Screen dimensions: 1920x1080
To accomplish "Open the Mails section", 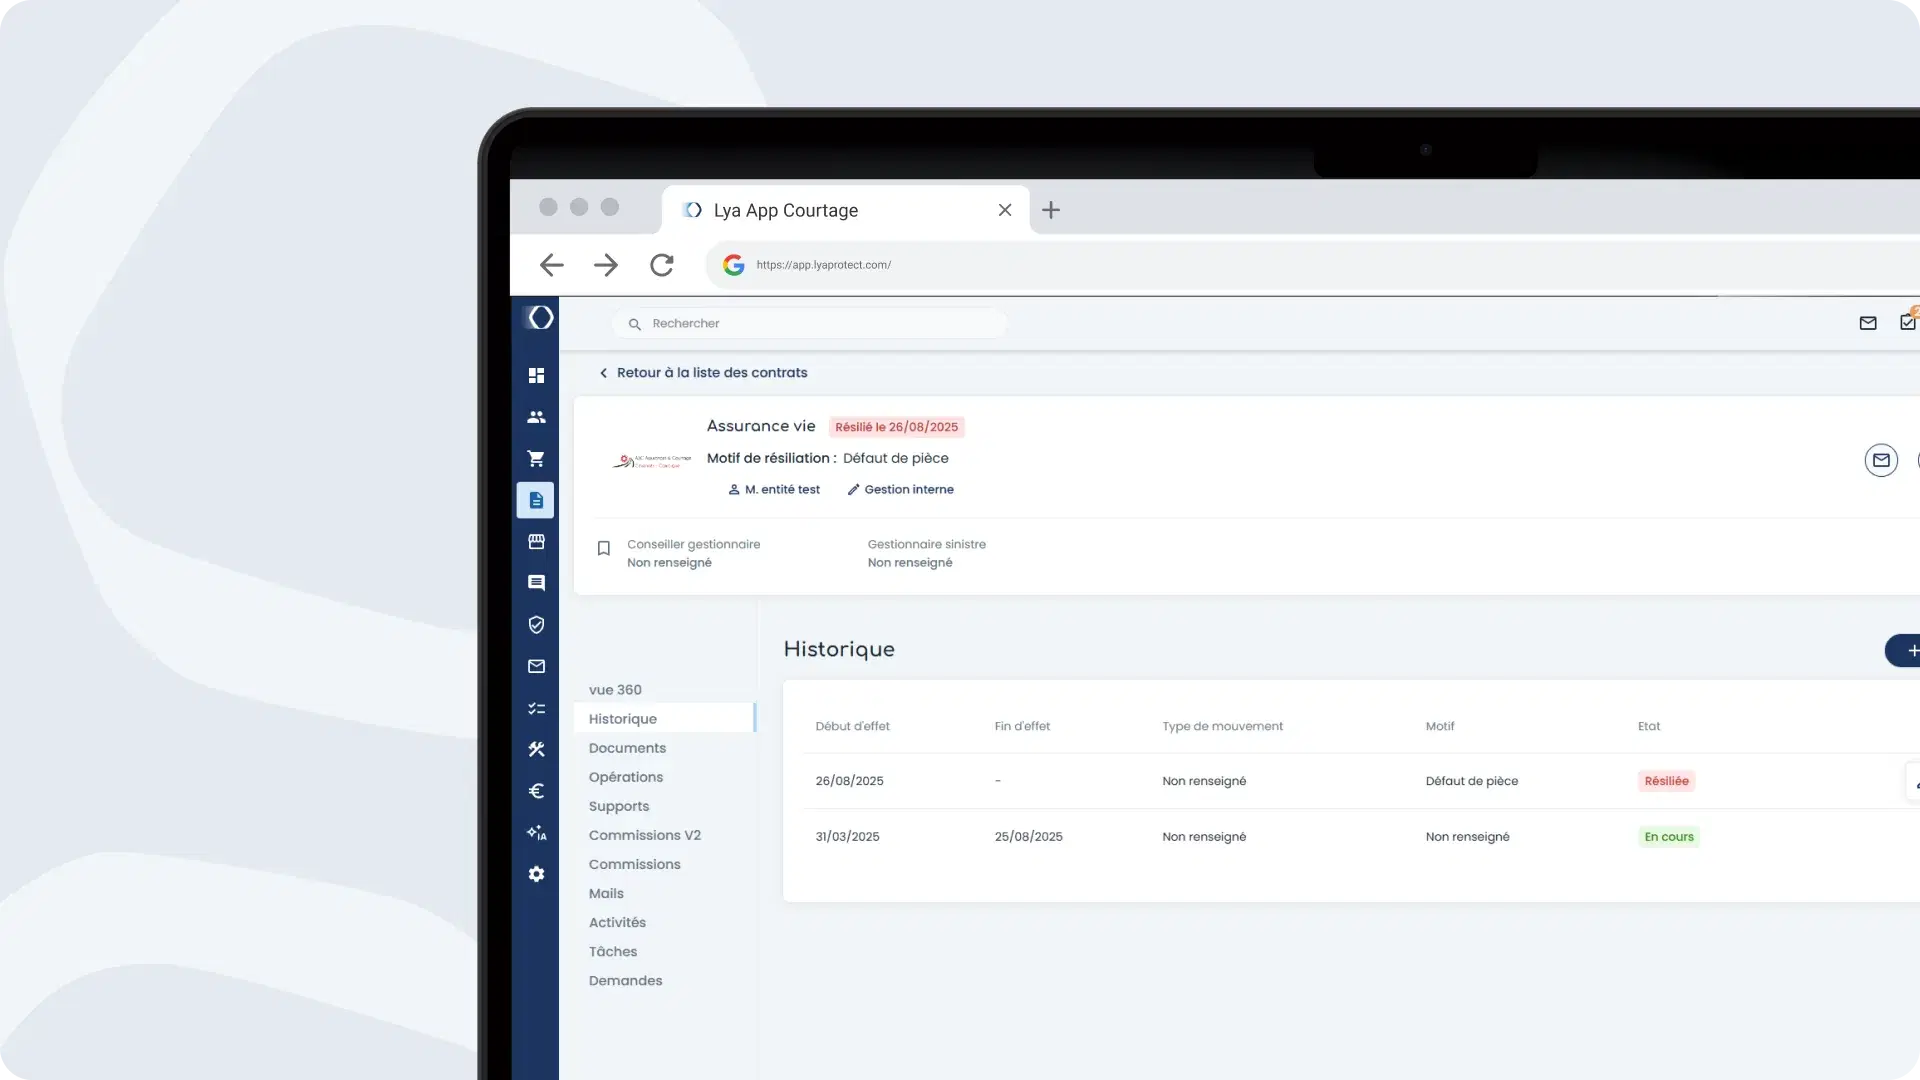I will [606, 893].
